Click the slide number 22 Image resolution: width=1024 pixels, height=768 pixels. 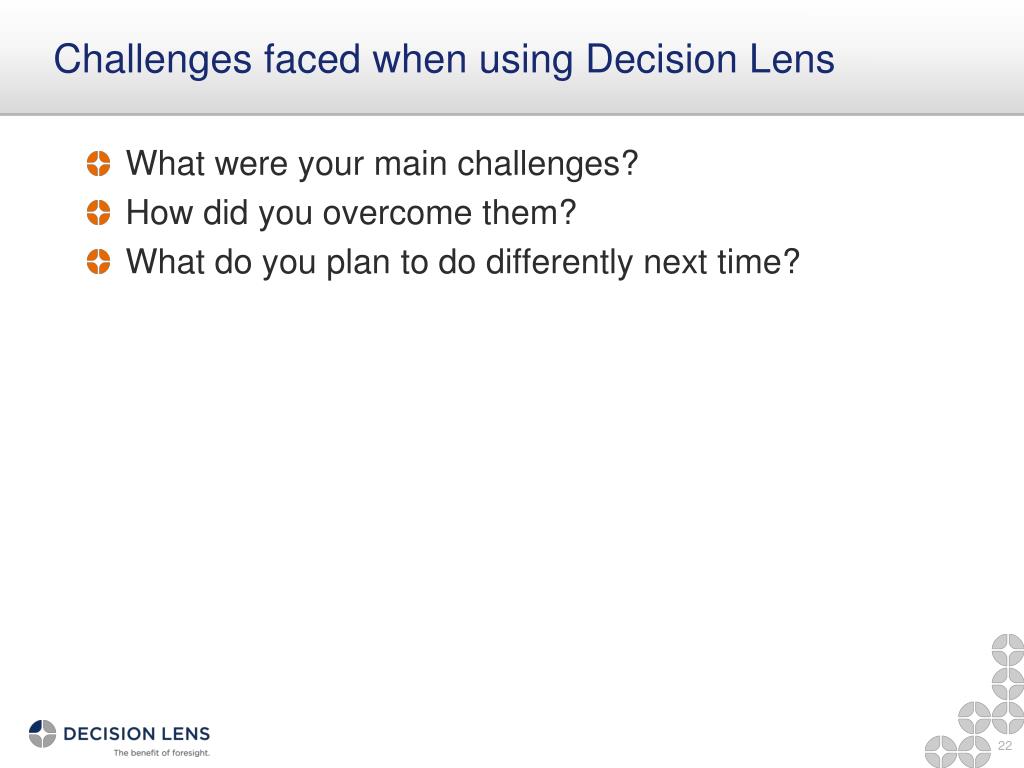[1005, 745]
